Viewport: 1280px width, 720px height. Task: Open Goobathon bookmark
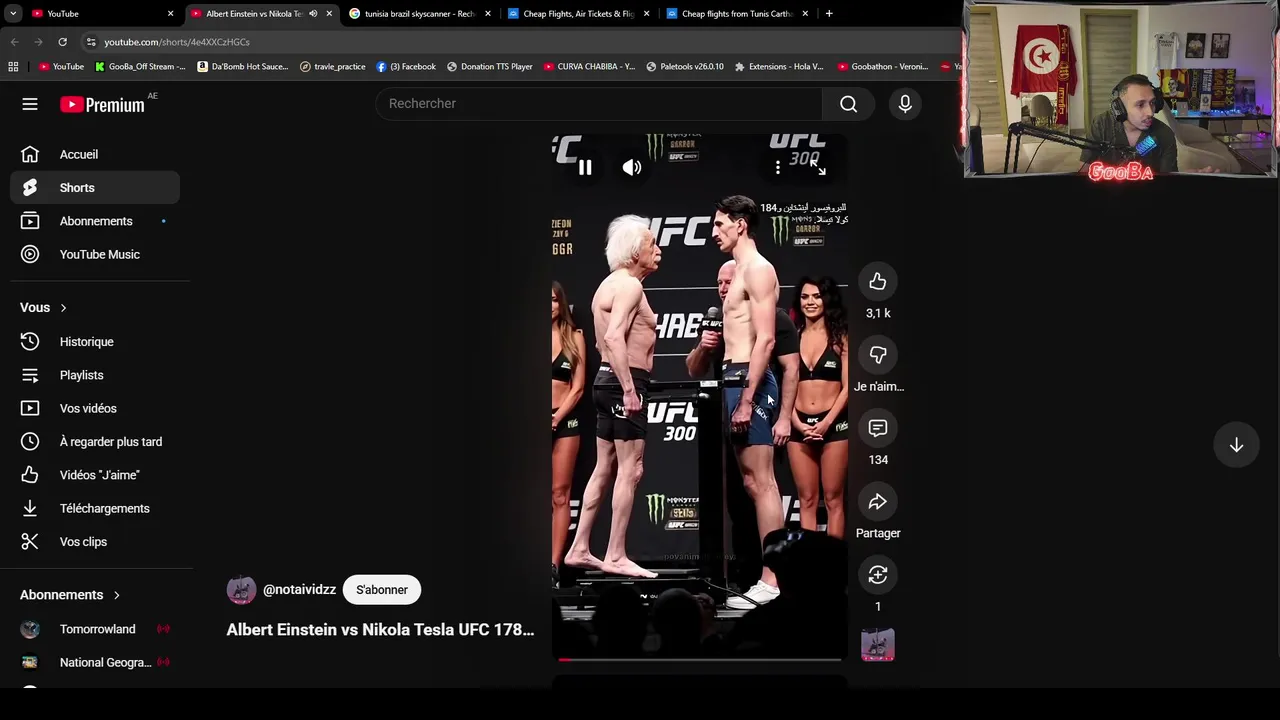coord(883,67)
